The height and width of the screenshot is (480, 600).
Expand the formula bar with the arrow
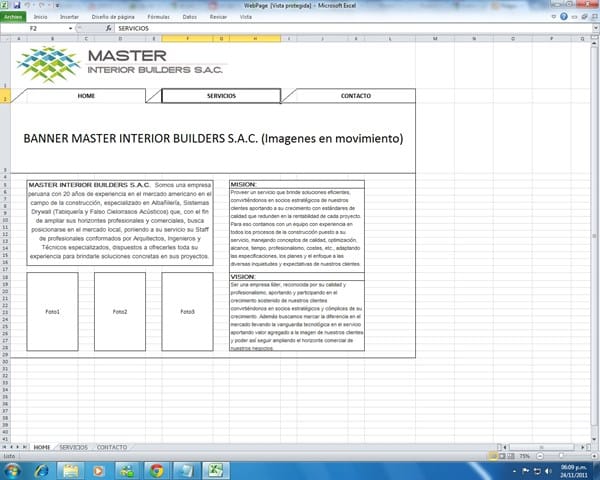coord(596,28)
